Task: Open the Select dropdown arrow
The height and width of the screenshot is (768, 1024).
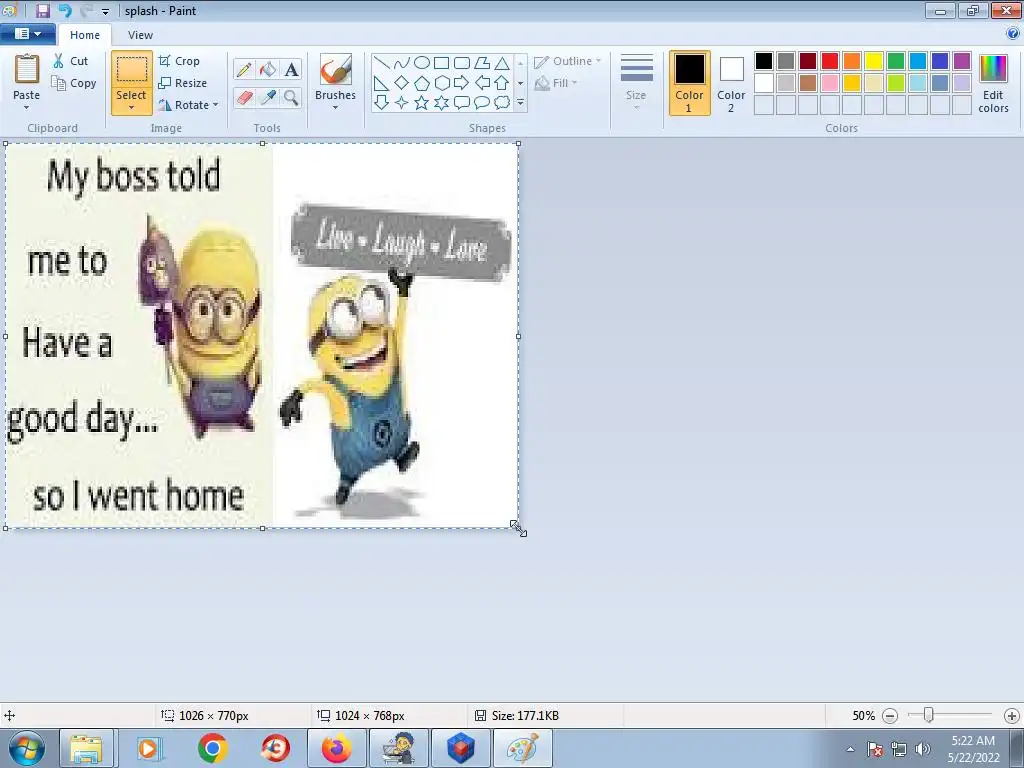Action: click(131, 108)
